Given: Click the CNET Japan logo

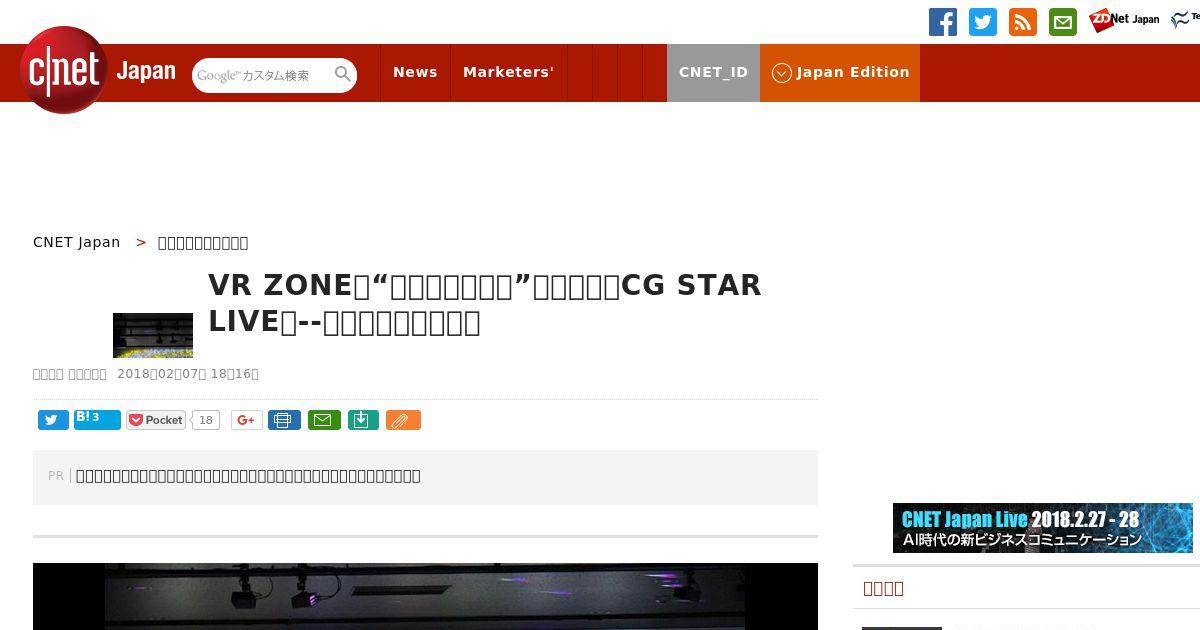Looking at the screenshot, I should [98, 70].
